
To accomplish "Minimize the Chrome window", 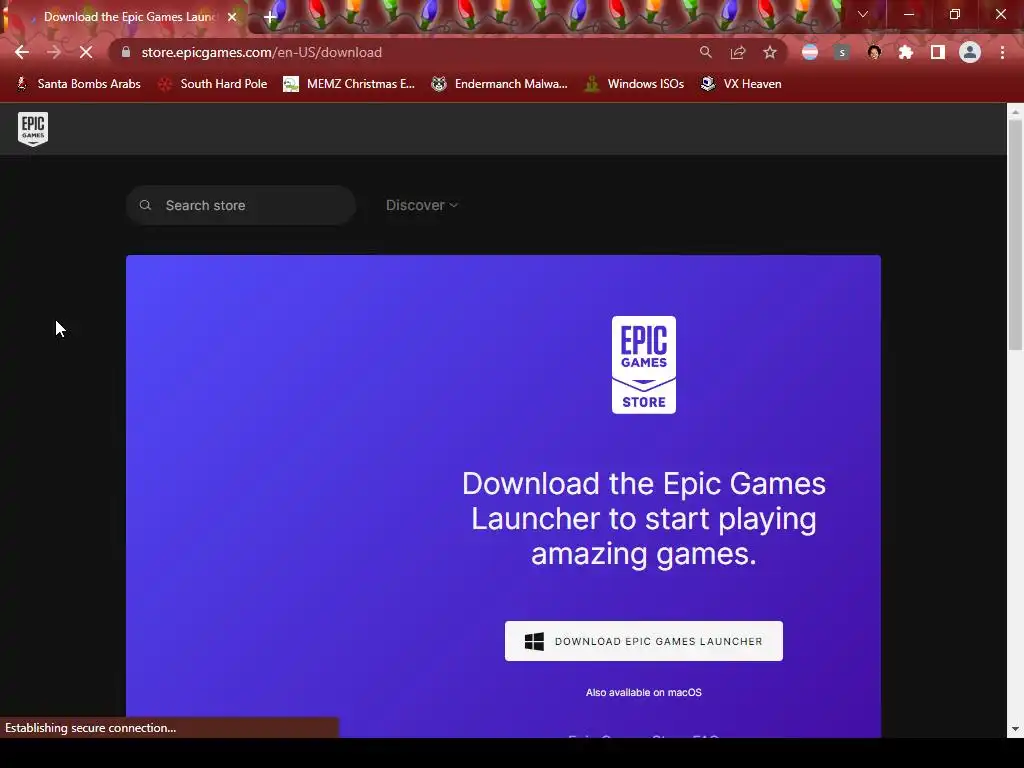I will pos(908,14).
